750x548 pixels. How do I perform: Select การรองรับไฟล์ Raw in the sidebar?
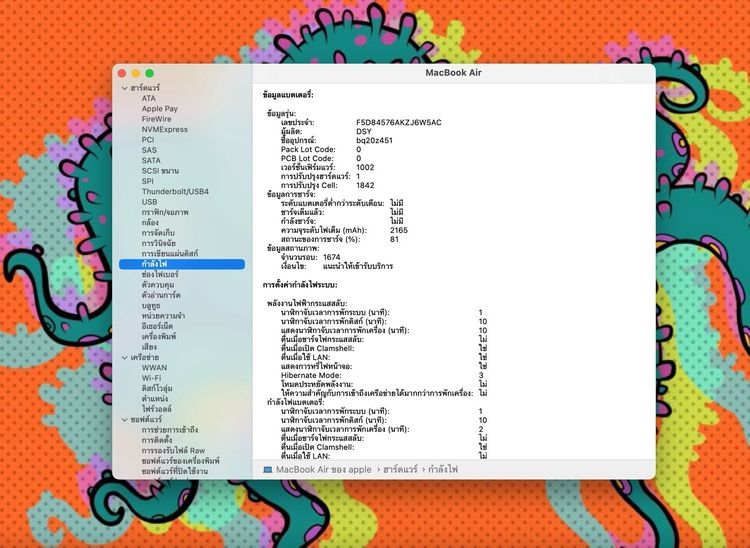173,450
